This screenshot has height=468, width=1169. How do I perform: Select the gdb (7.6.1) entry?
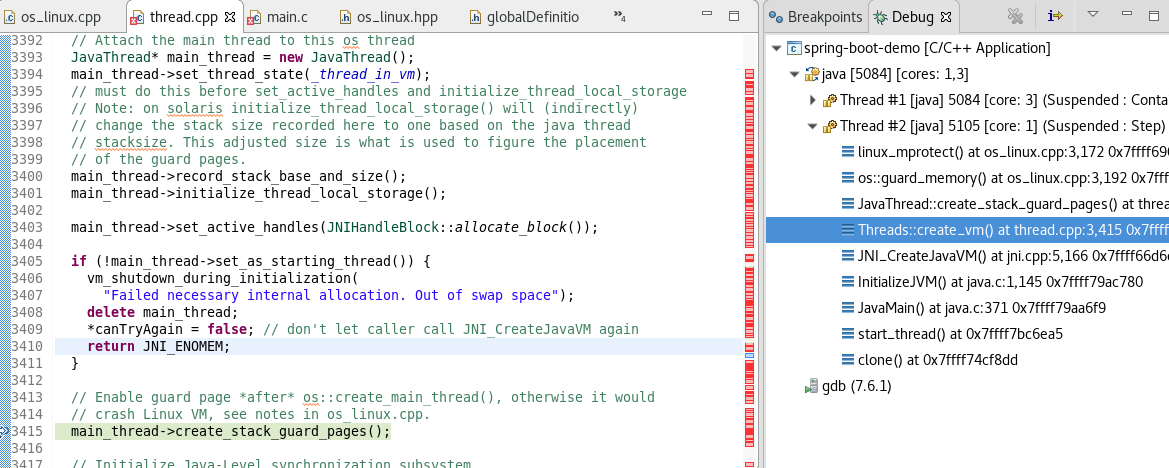pyautogui.click(x=857, y=385)
